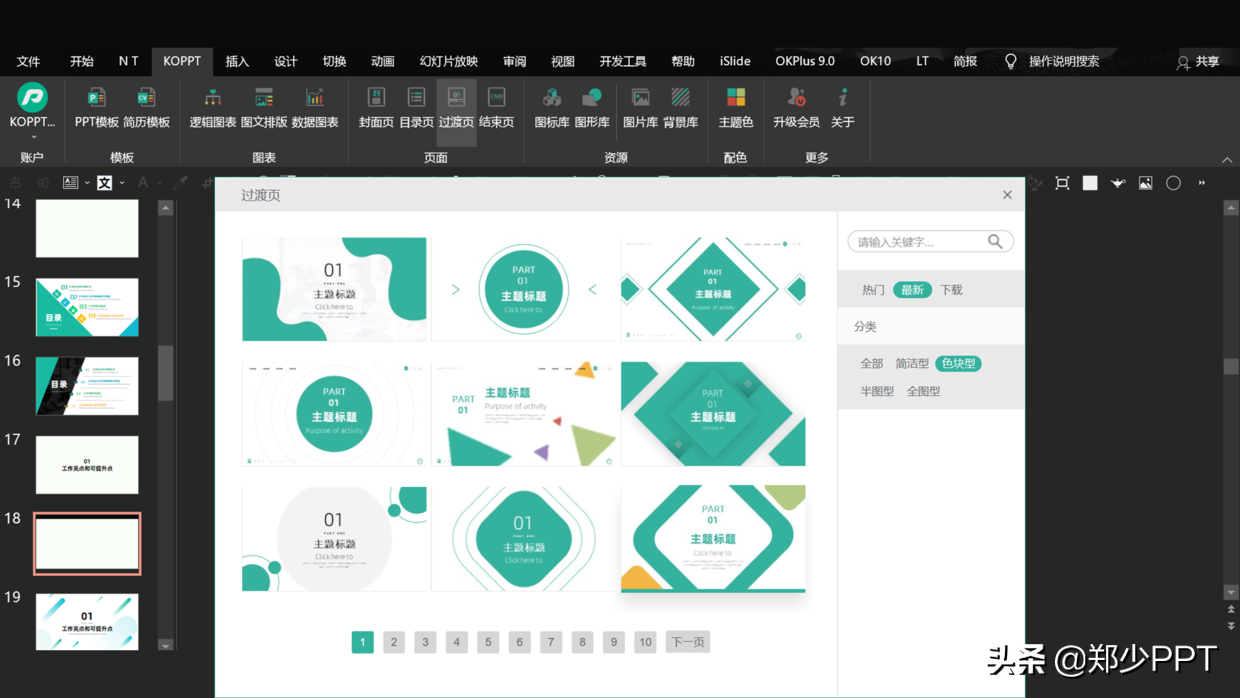Select template with colorful triangles
This screenshot has width=1240, height=698.
[x=523, y=413]
